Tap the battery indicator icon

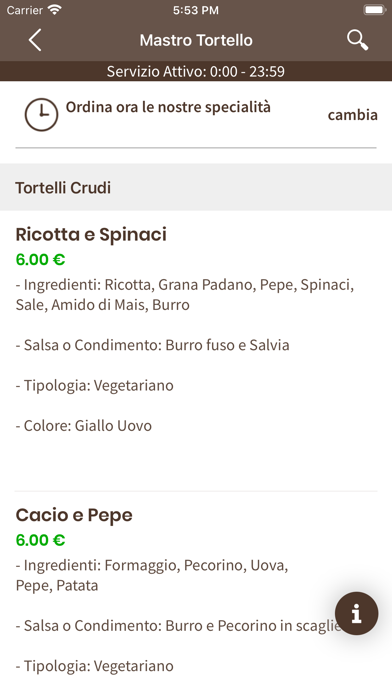click(x=374, y=10)
